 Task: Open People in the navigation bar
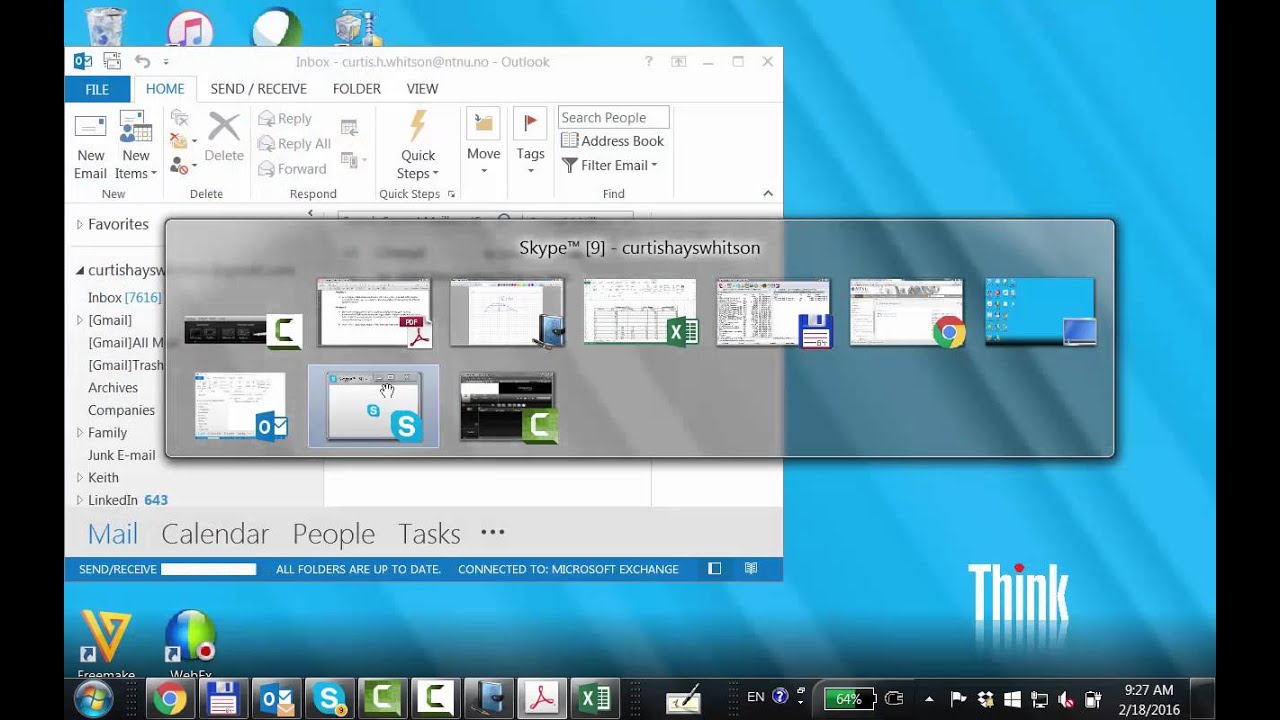click(334, 534)
